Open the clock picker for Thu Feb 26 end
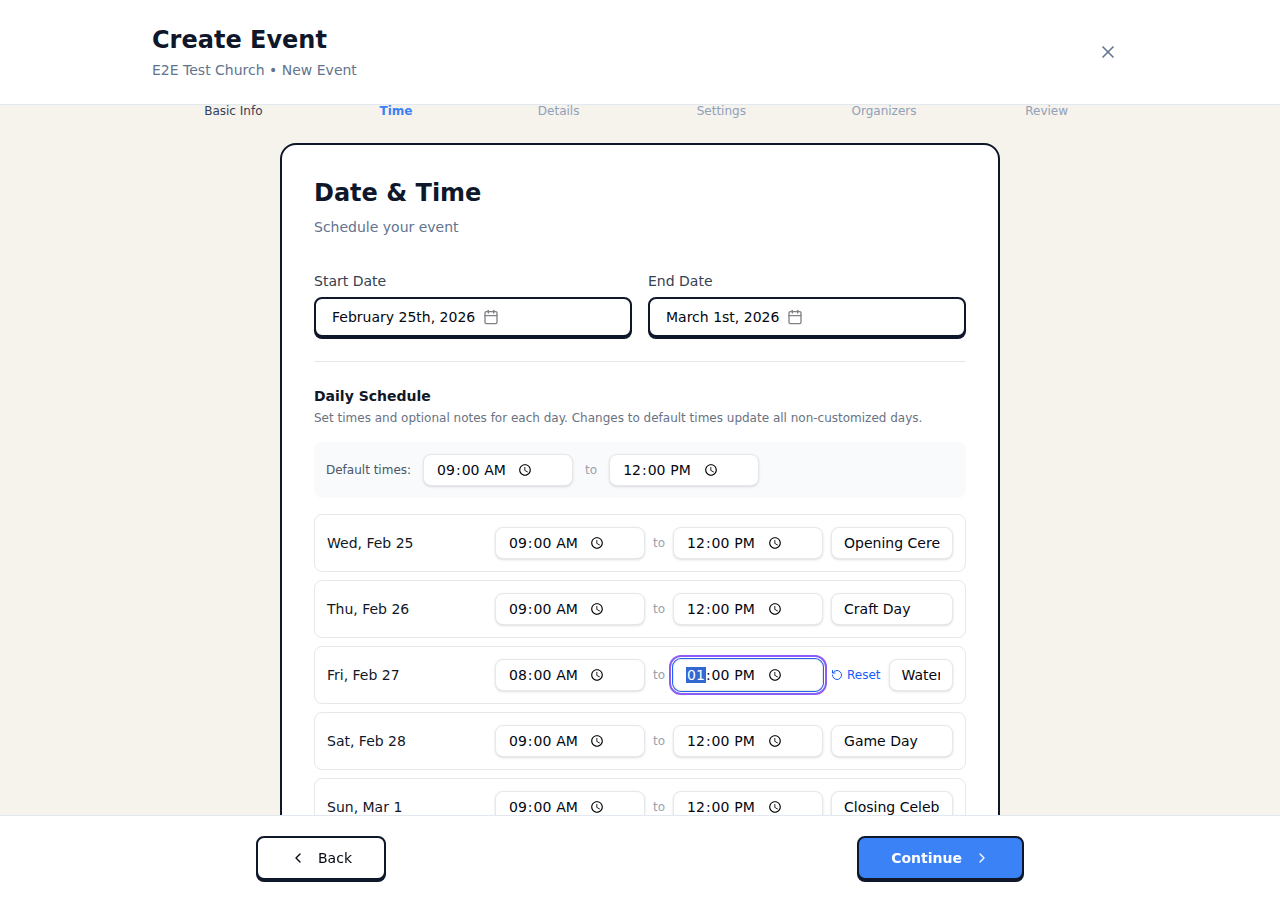Screen dimensions: 1280x900 coord(775,609)
